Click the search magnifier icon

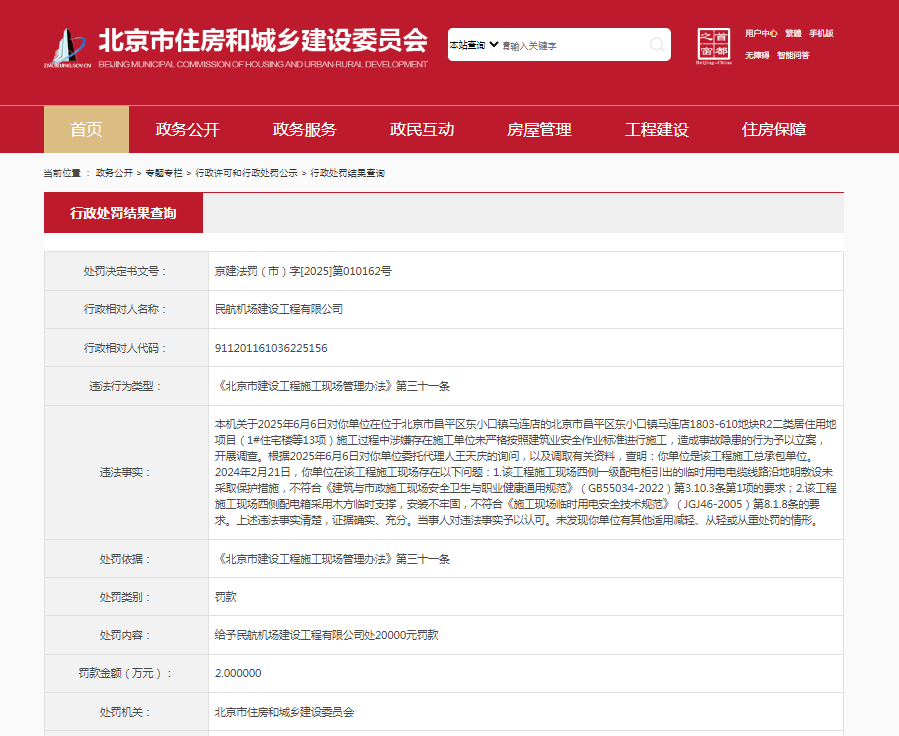pyautogui.click(x=657, y=44)
